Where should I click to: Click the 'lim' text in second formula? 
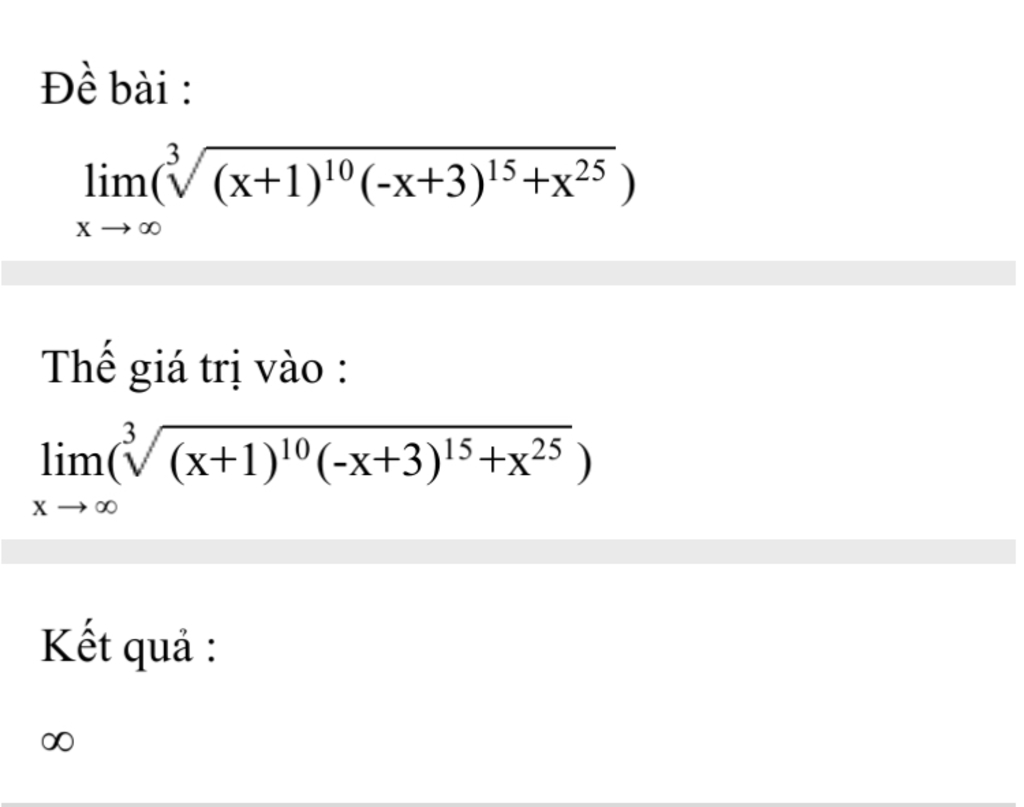[72, 460]
